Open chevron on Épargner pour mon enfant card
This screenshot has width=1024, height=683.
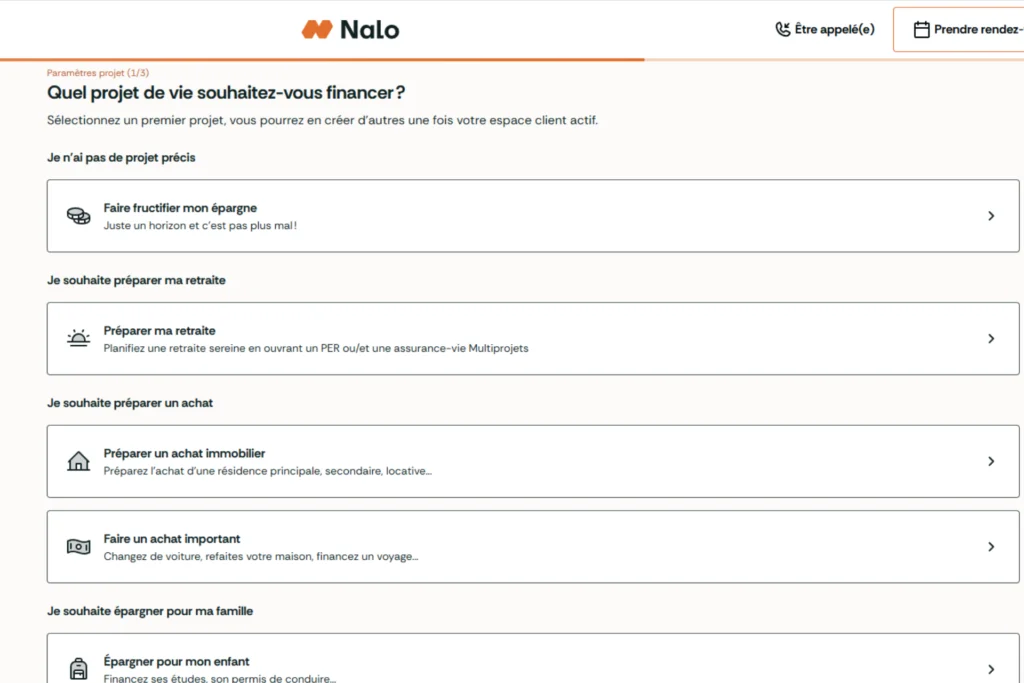991,669
